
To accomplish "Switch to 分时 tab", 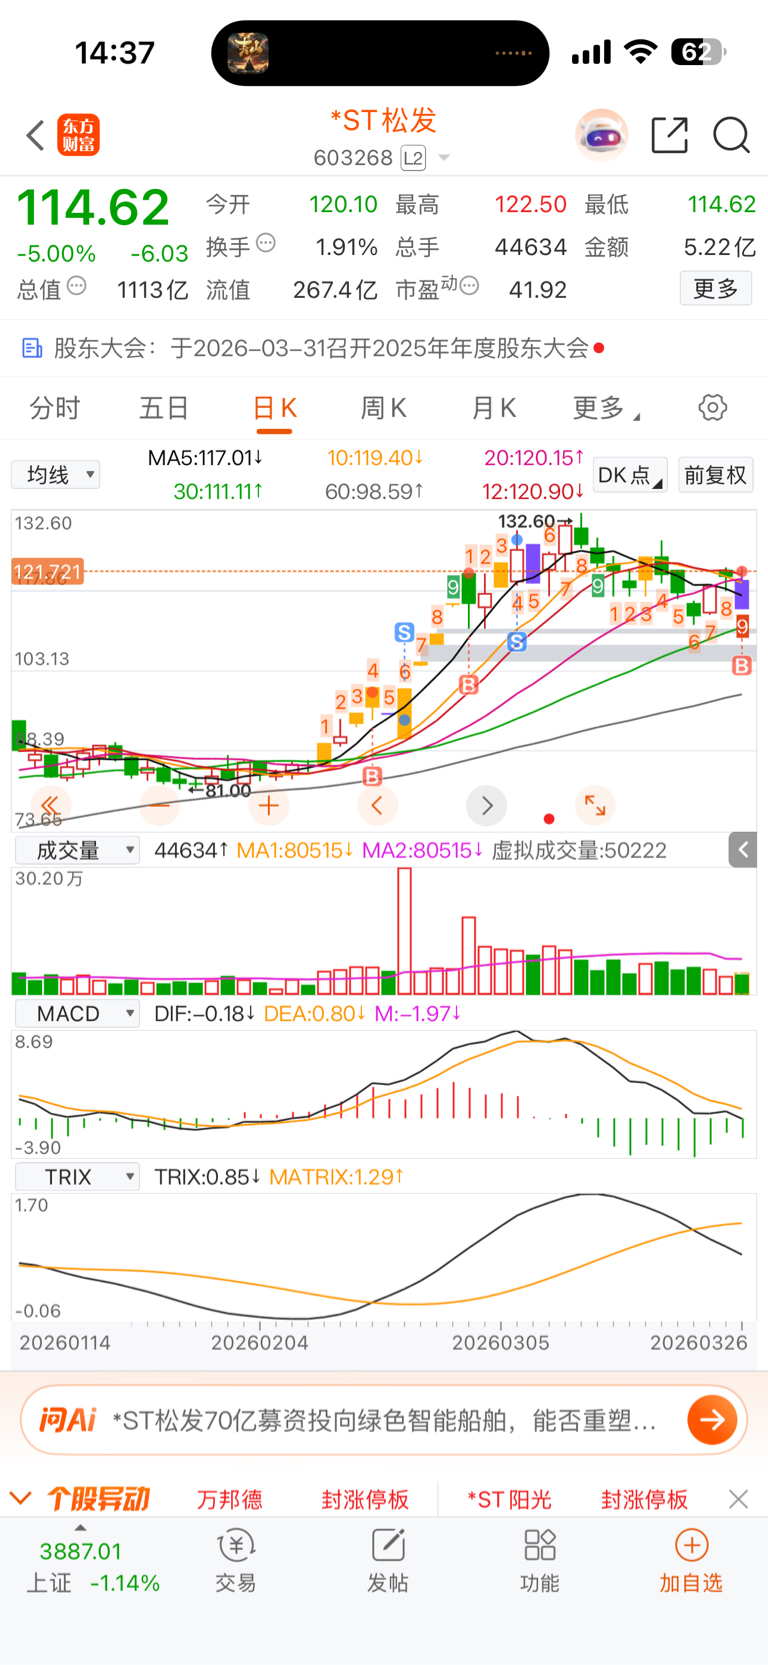I will [55, 408].
